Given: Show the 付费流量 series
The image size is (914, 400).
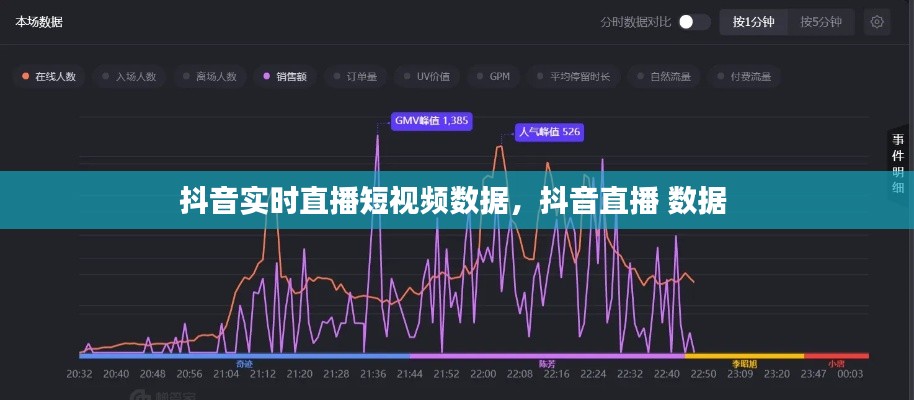Looking at the screenshot, I should click(x=744, y=76).
